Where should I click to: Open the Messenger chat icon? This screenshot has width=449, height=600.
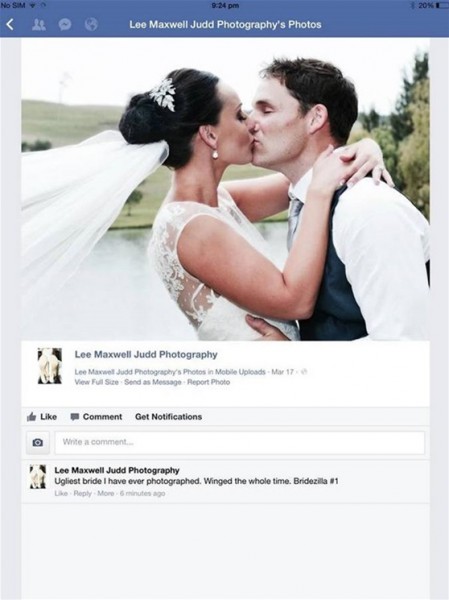coord(65,24)
